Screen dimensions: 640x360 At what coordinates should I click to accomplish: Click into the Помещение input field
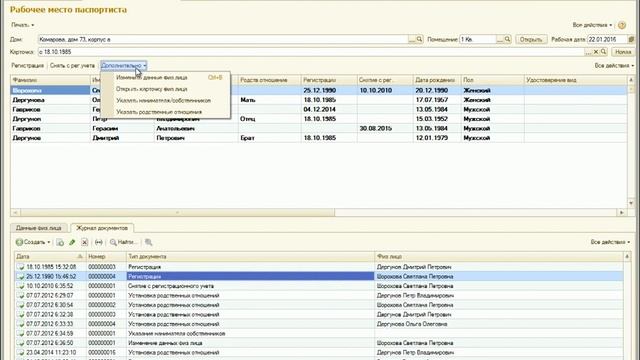coord(478,40)
